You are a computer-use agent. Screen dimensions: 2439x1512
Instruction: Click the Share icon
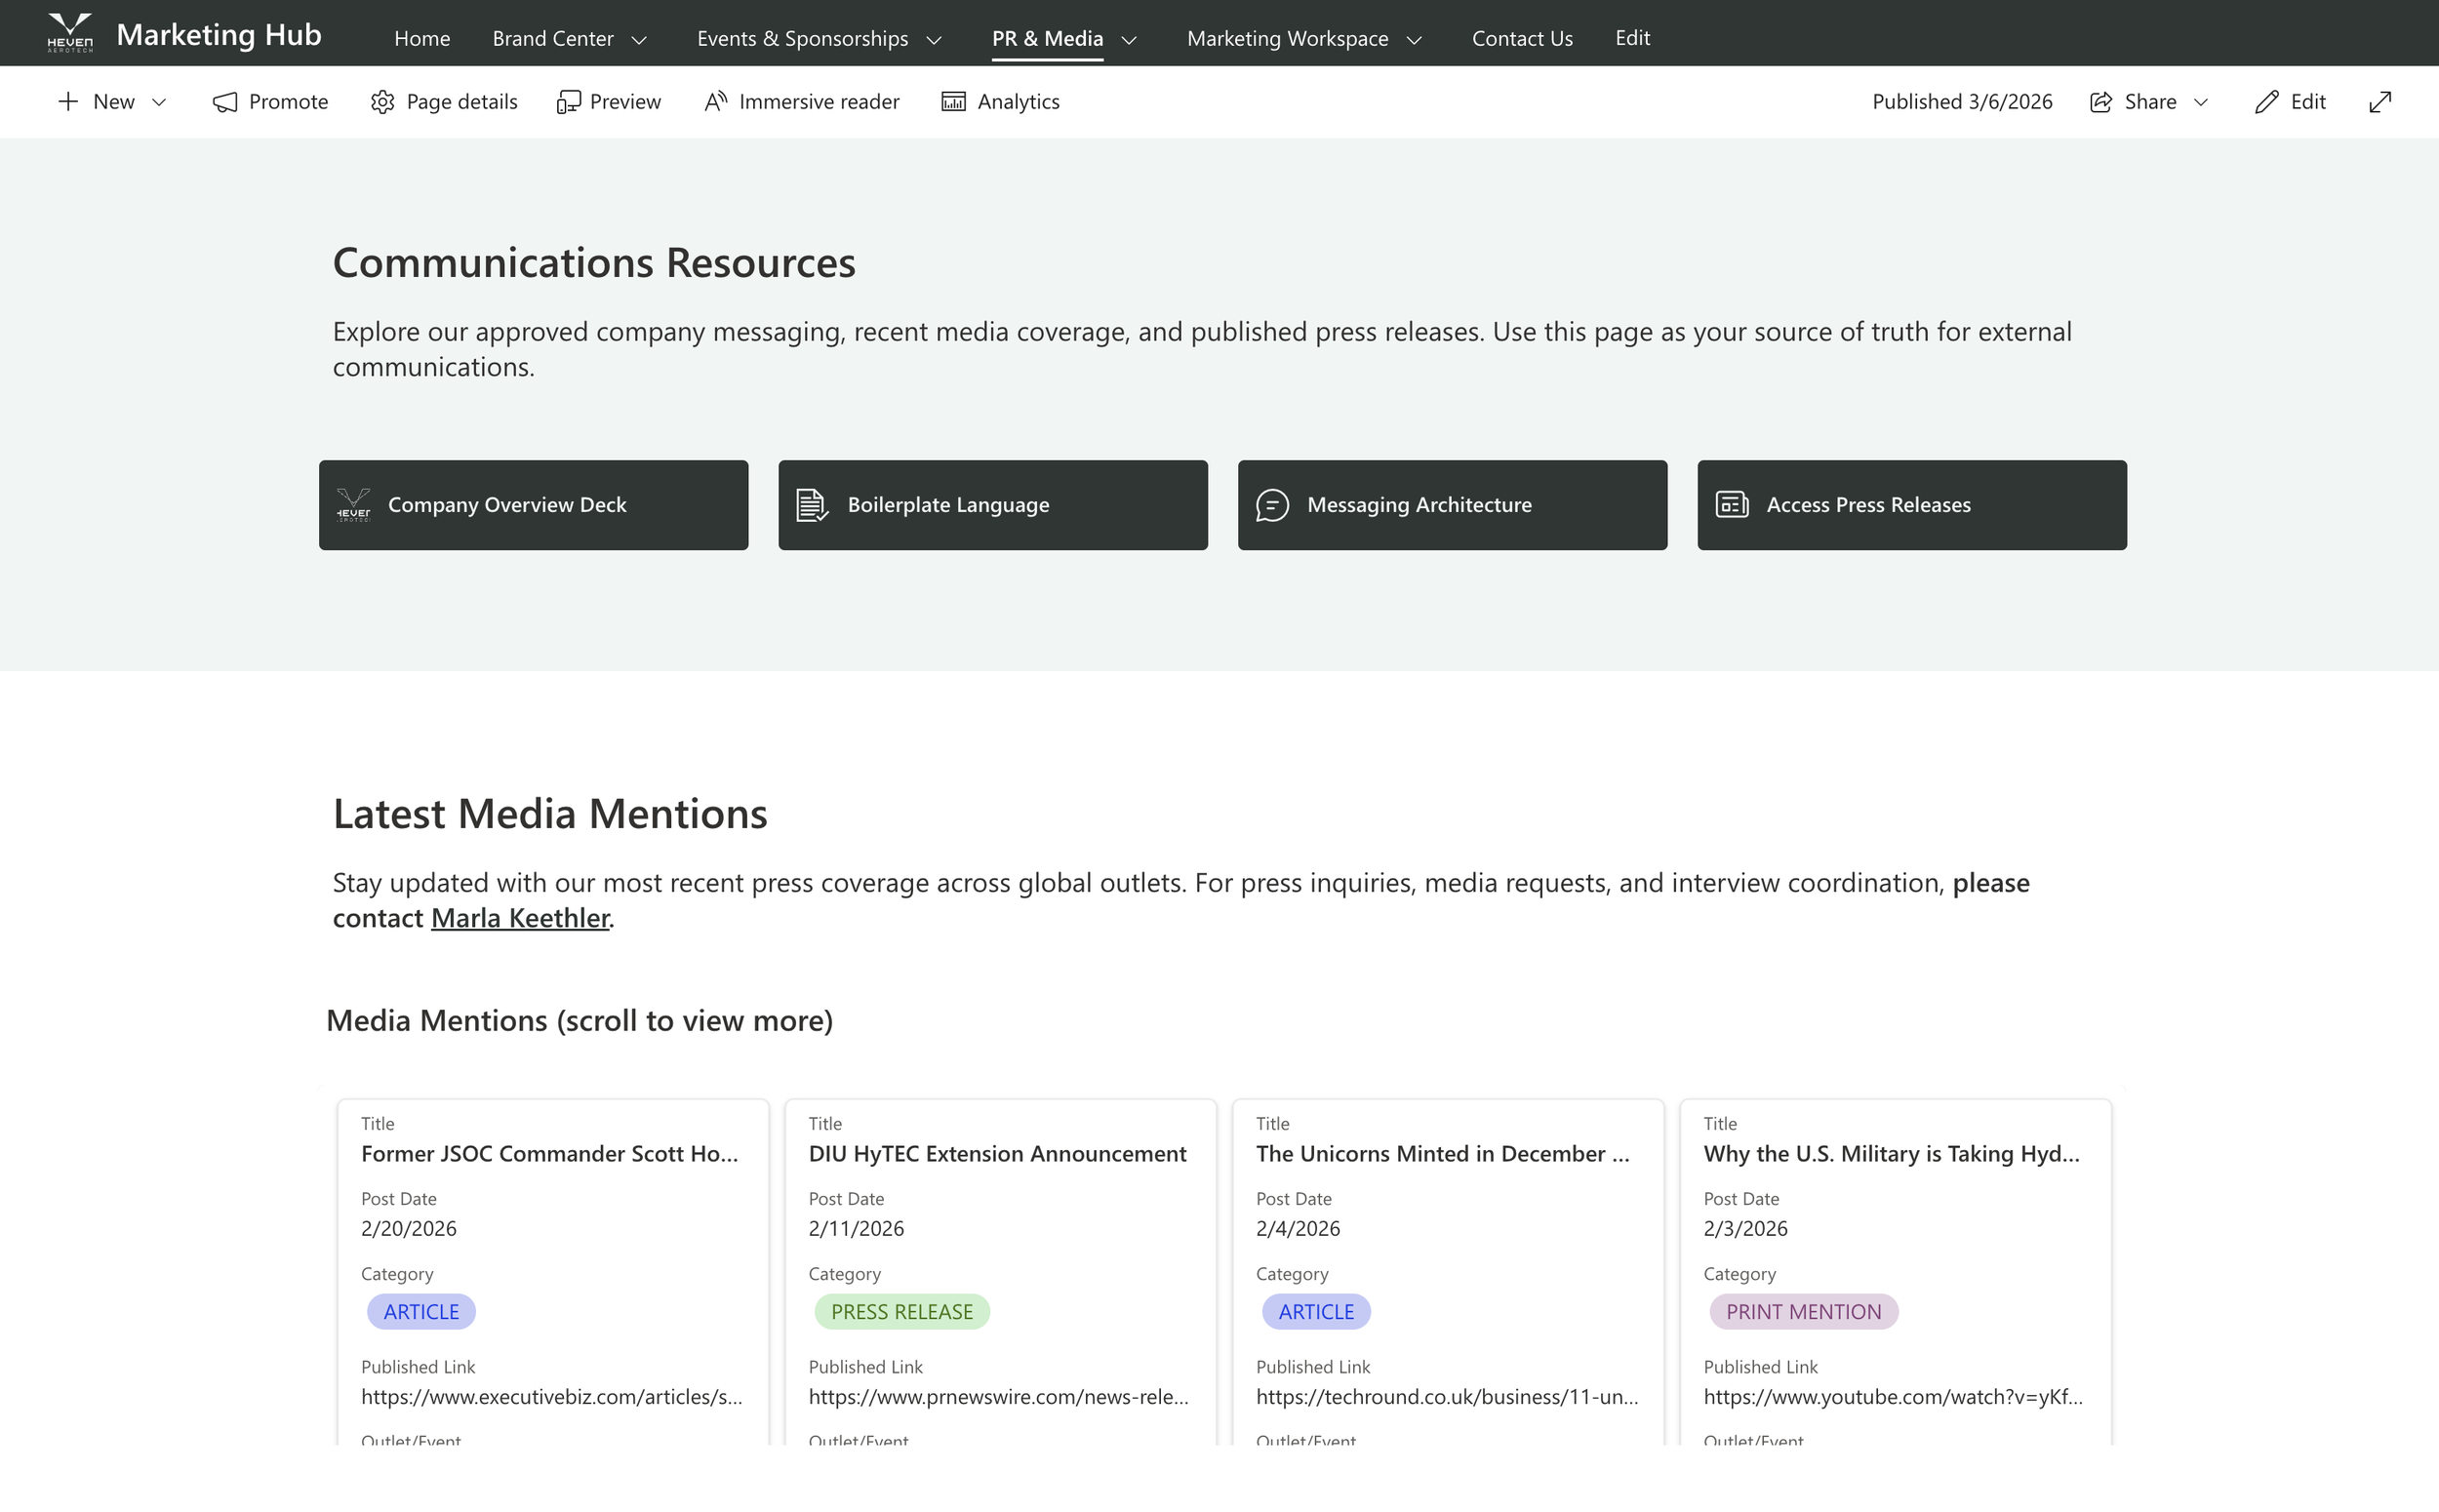point(2100,101)
